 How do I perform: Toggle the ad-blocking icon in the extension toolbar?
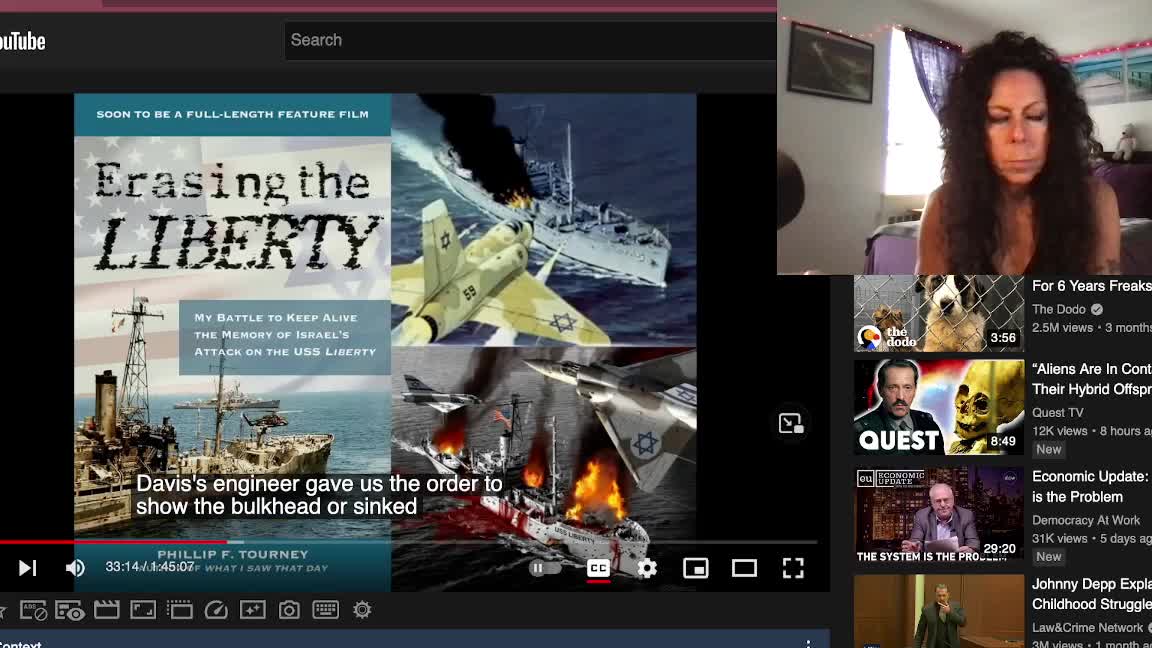33,610
